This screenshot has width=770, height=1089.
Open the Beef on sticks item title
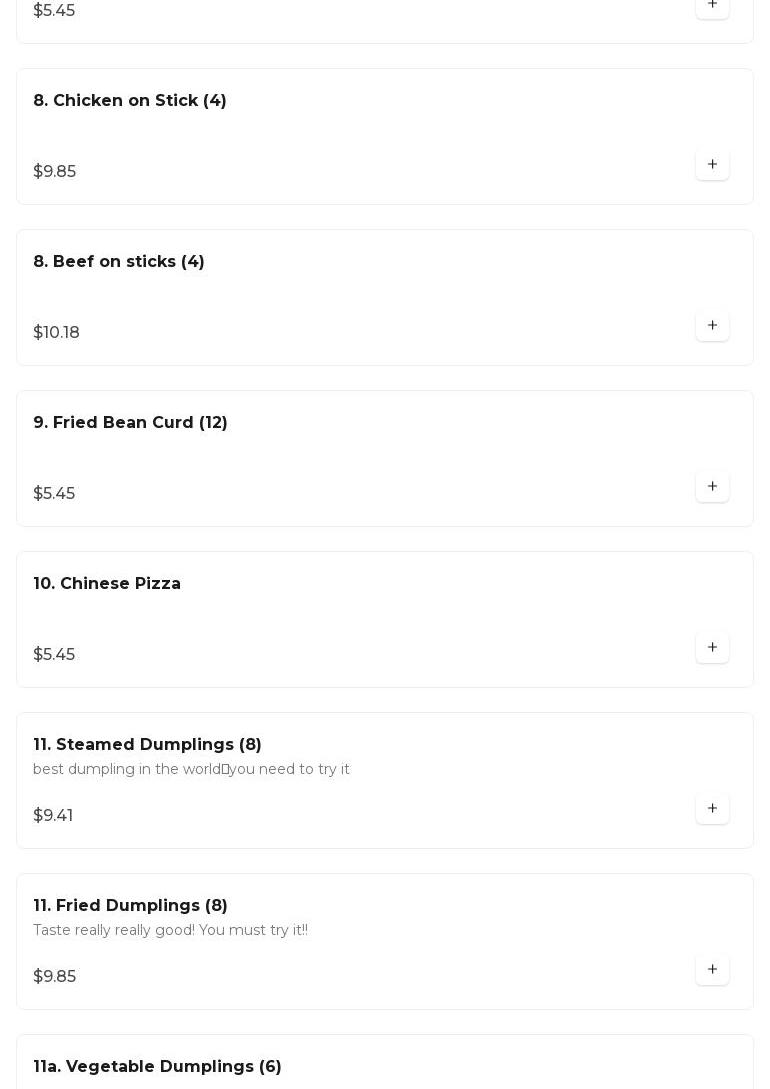coord(119,262)
